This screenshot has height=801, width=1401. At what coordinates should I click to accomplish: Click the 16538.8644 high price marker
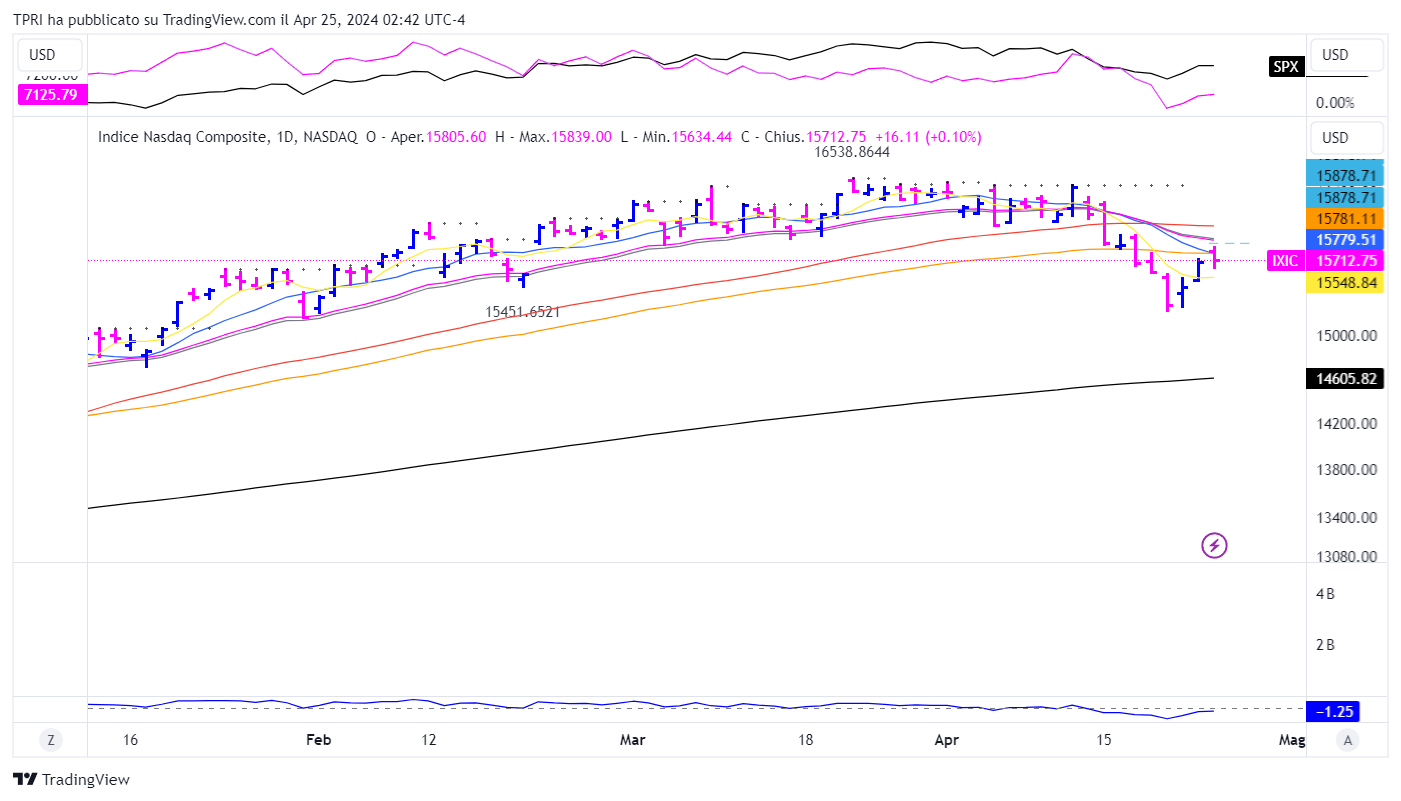tap(851, 152)
